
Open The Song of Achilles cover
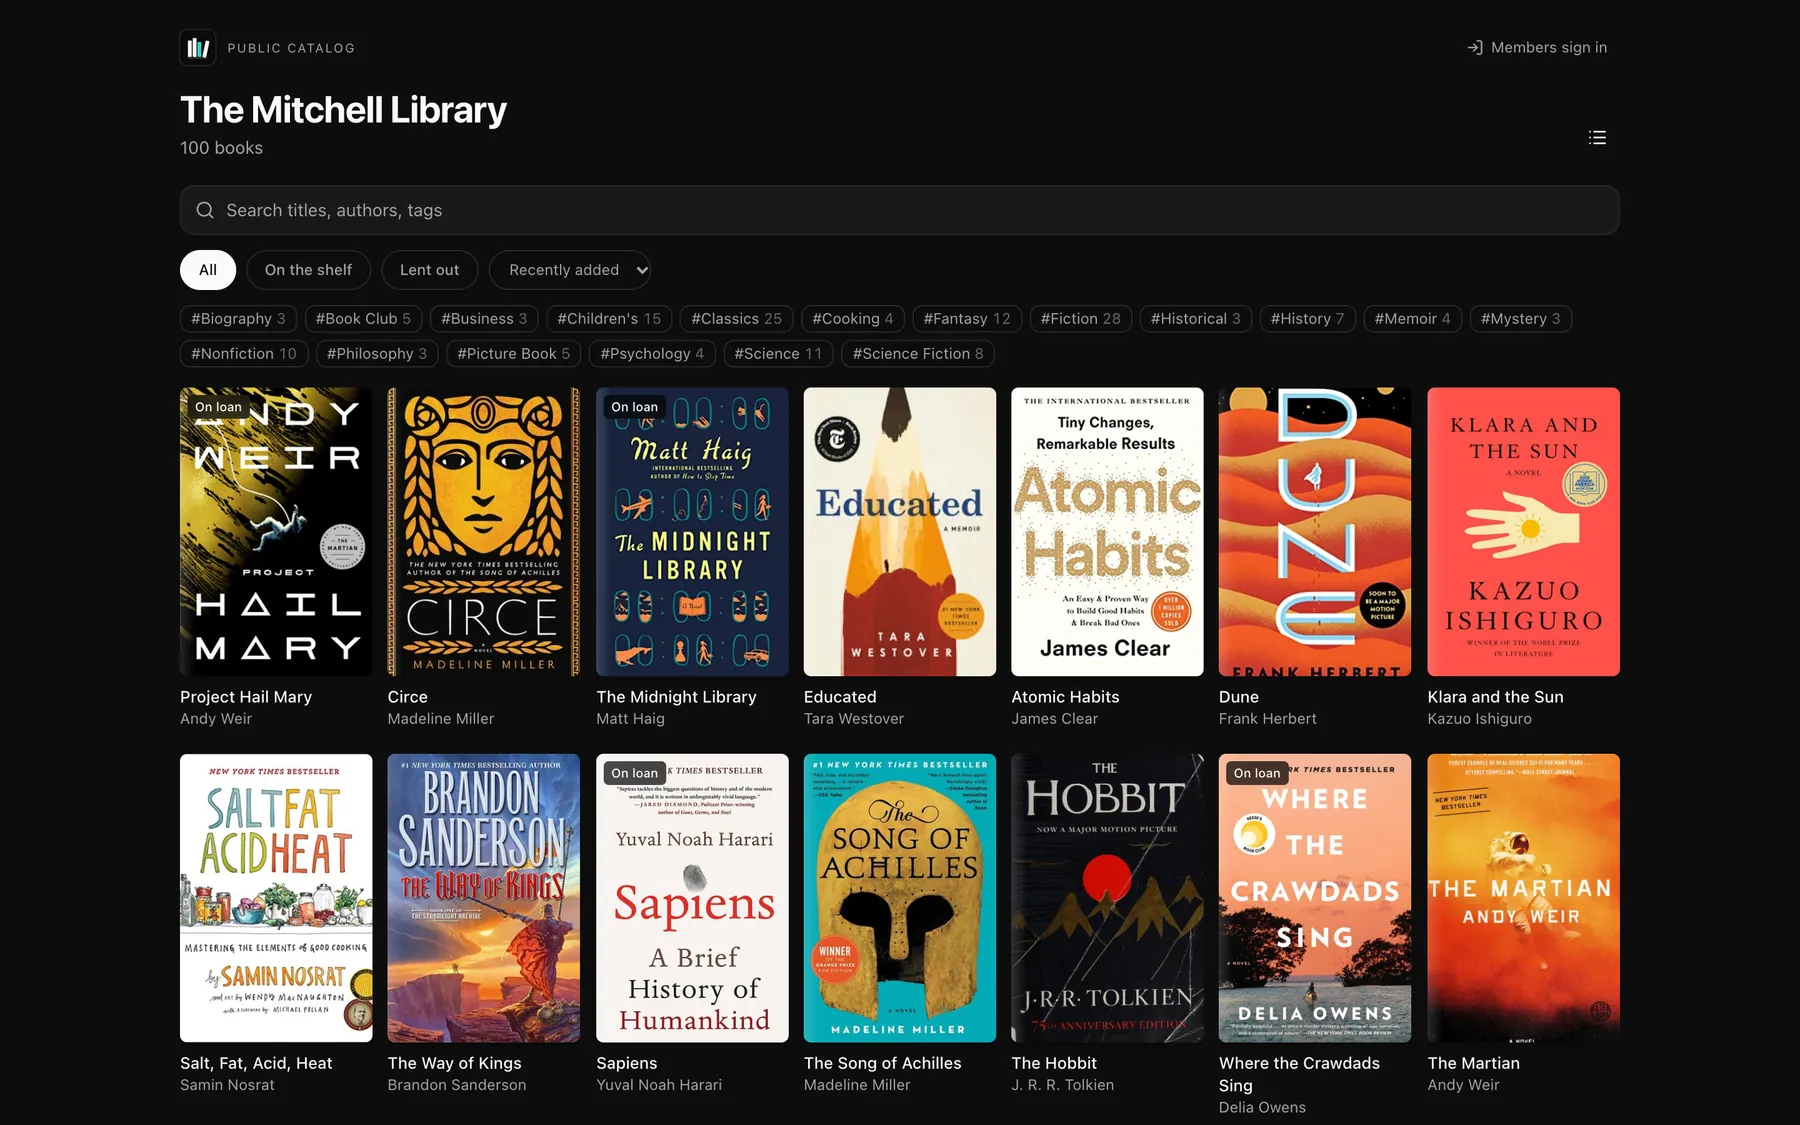click(900, 898)
